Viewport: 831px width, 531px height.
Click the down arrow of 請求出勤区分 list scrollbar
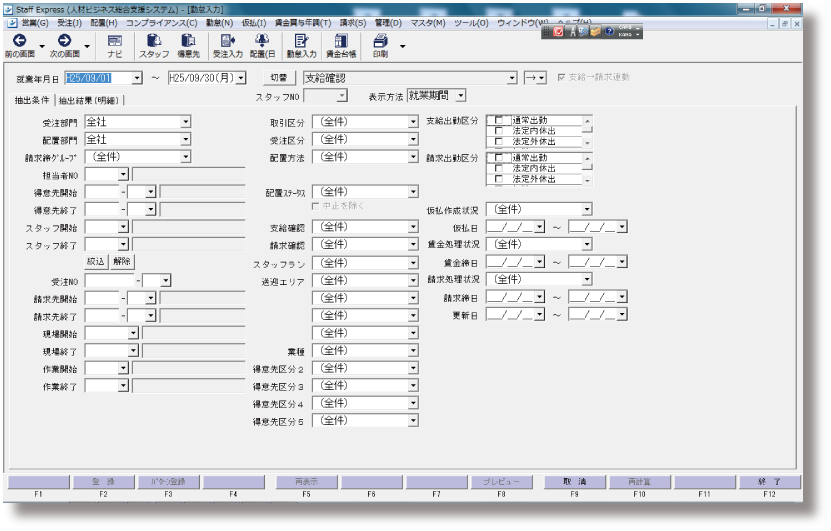(x=587, y=181)
